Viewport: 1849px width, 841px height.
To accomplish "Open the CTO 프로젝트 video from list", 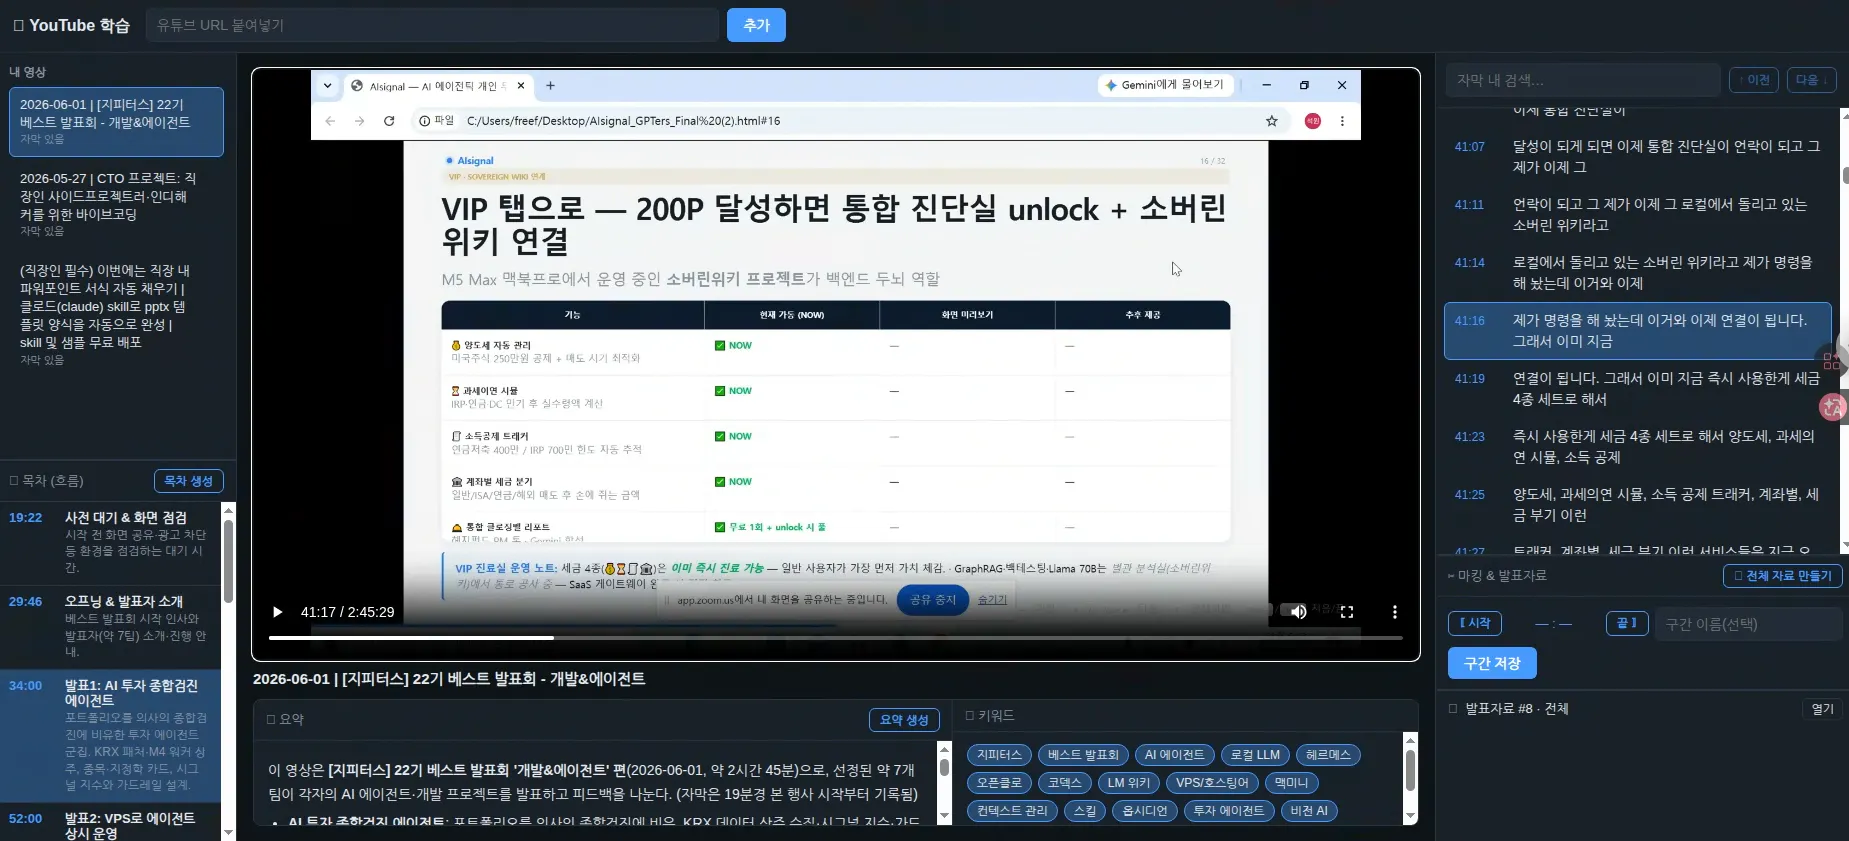I will 116,204.
